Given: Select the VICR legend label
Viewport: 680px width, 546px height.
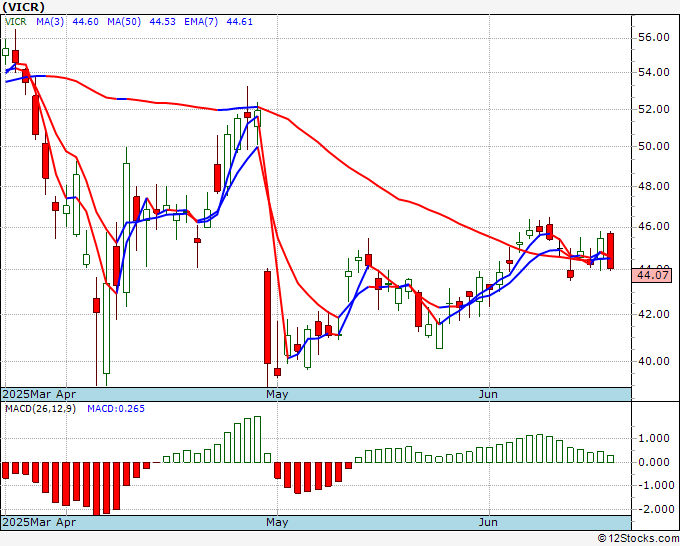Looking at the screenshot, I should point(16,22).
